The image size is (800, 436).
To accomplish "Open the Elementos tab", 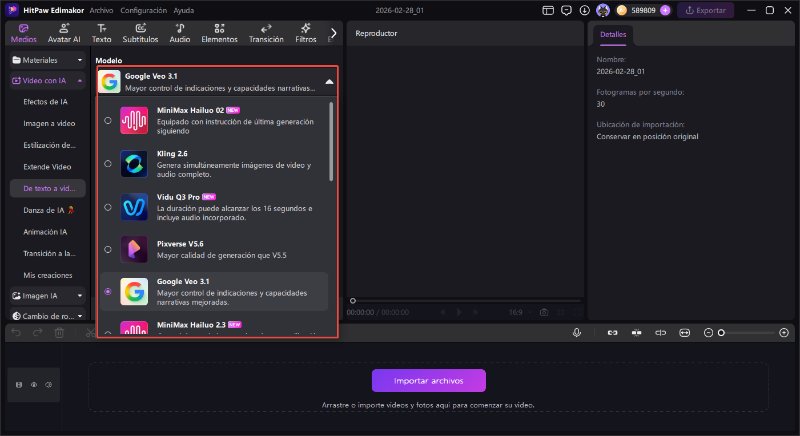I will (219, 33).
